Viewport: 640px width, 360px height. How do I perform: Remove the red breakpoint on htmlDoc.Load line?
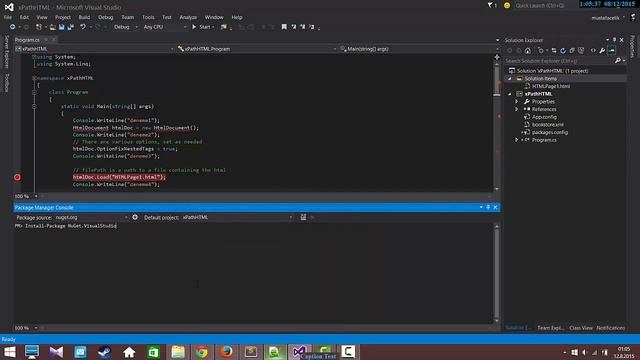pos(17,177)
